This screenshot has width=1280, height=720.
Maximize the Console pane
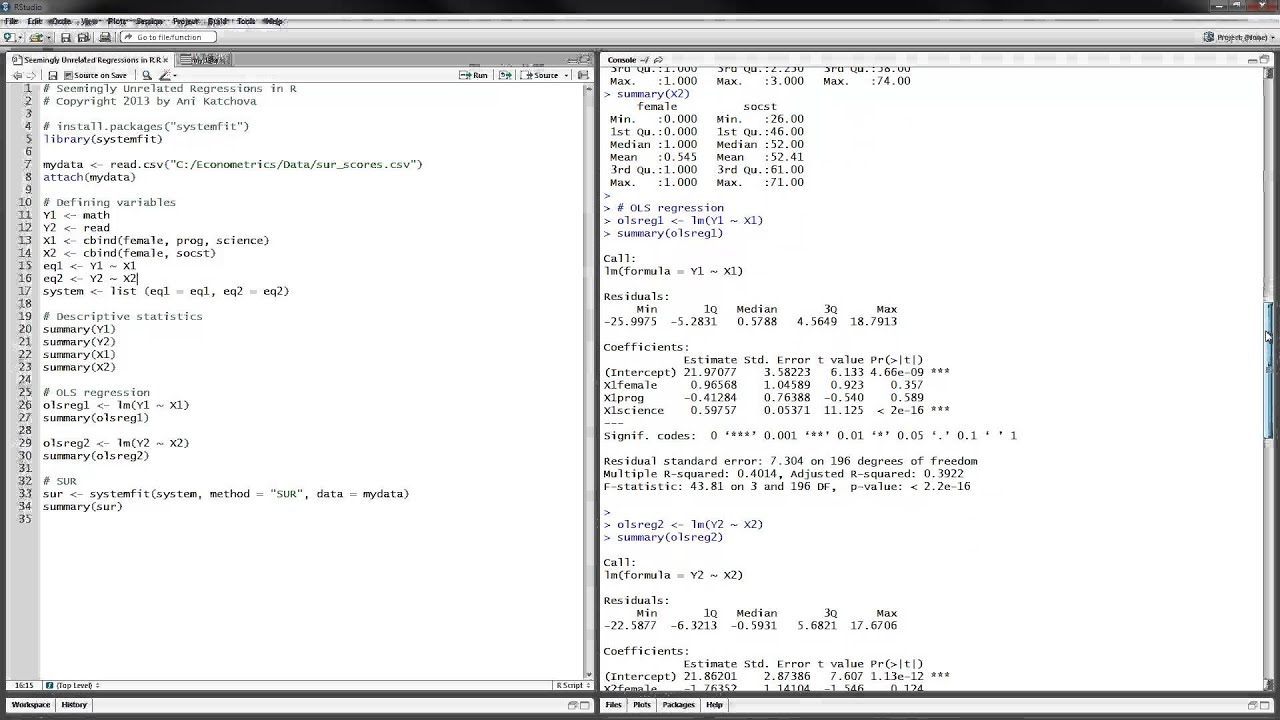[x=1266, y=60]
